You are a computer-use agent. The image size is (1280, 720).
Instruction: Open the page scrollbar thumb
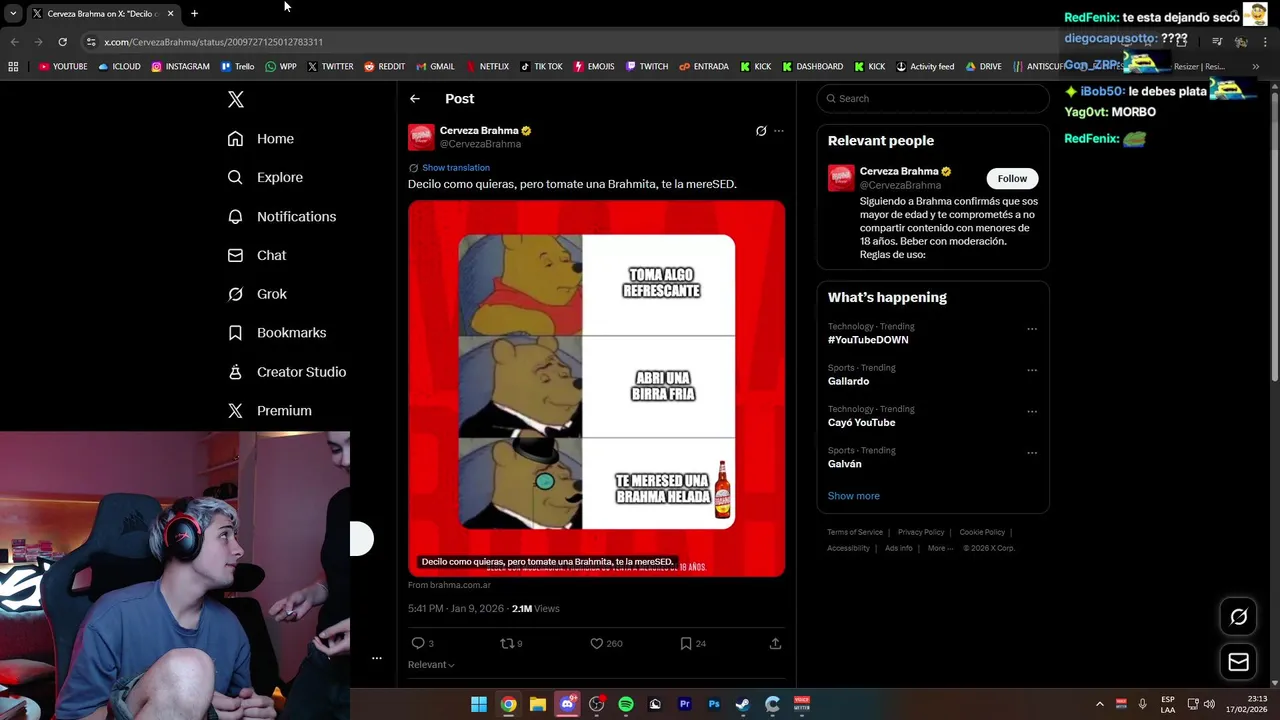1274,235
